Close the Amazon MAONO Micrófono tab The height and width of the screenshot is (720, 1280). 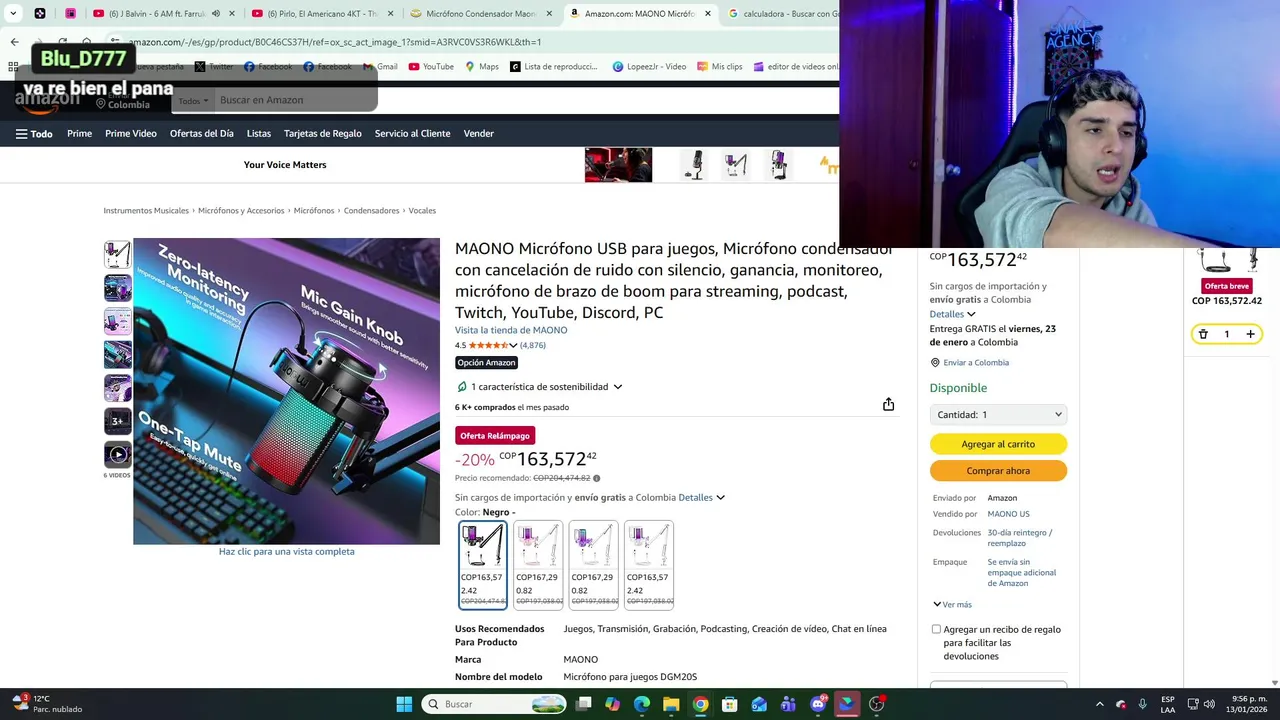(708, 14)
